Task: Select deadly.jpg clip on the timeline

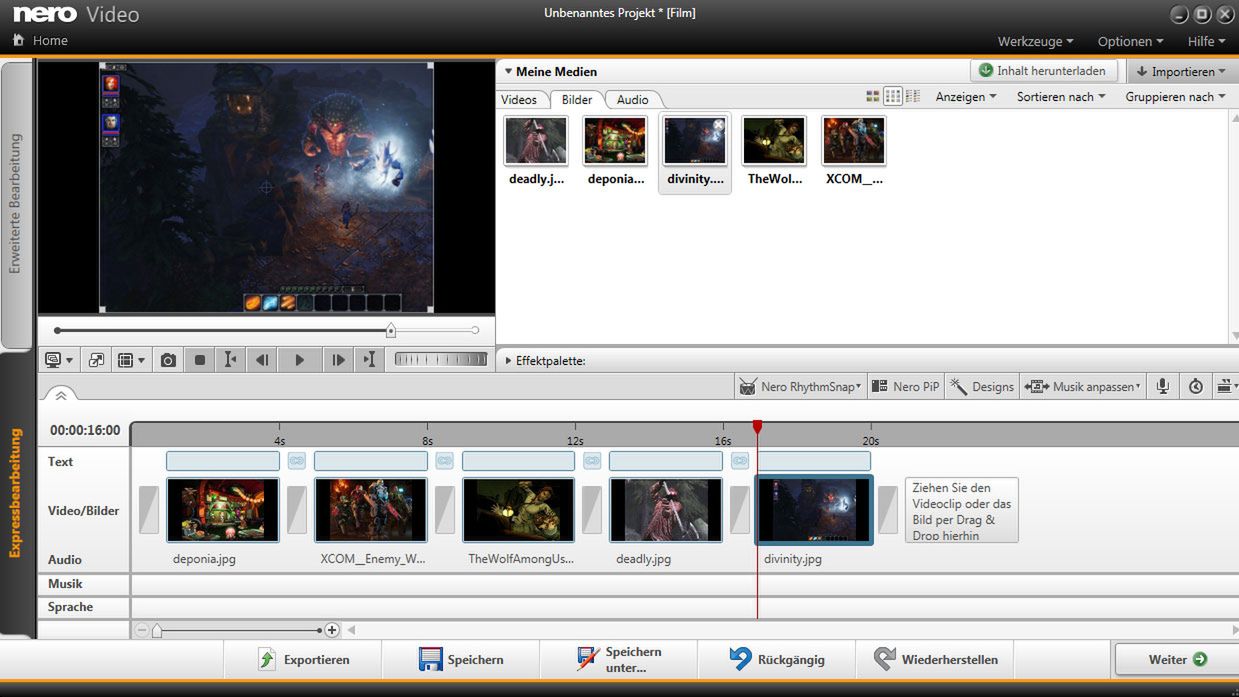Action: (x=666, y=510)
